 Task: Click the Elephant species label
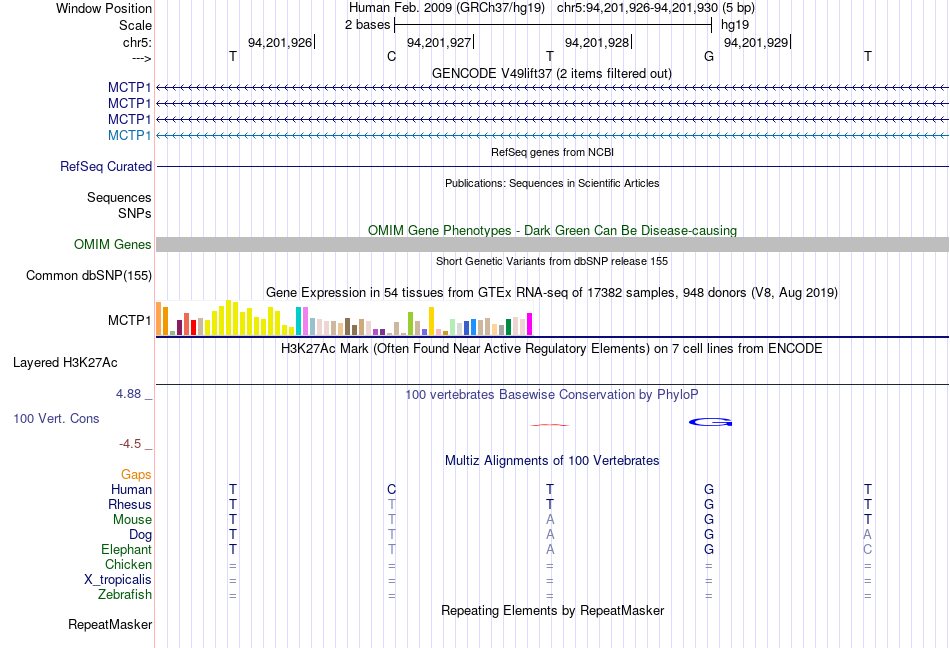click(126, 549)
